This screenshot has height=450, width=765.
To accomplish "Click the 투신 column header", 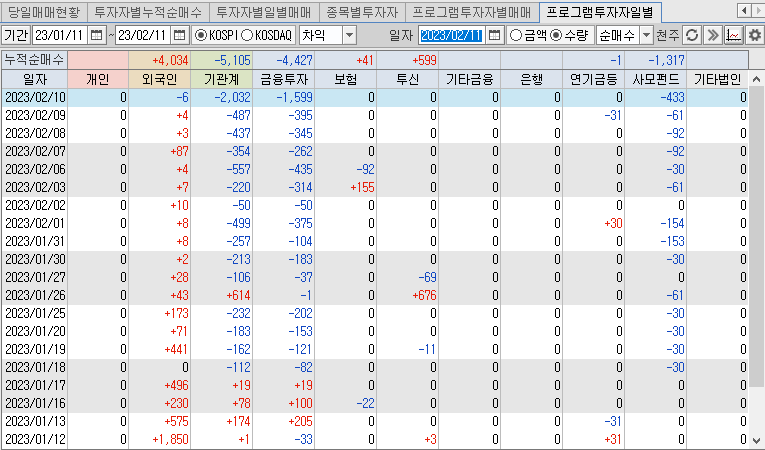I will click(x=407, y=79).
